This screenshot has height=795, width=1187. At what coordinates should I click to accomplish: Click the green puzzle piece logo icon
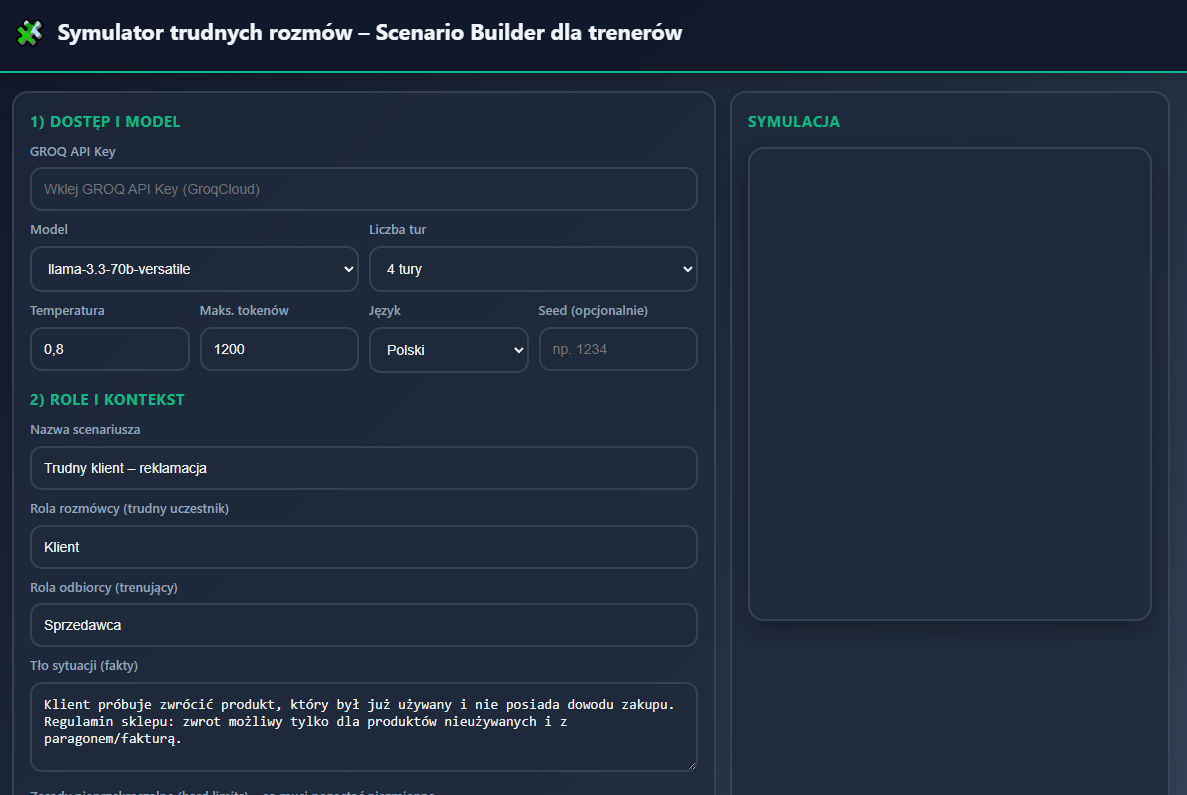click(29, 32)
